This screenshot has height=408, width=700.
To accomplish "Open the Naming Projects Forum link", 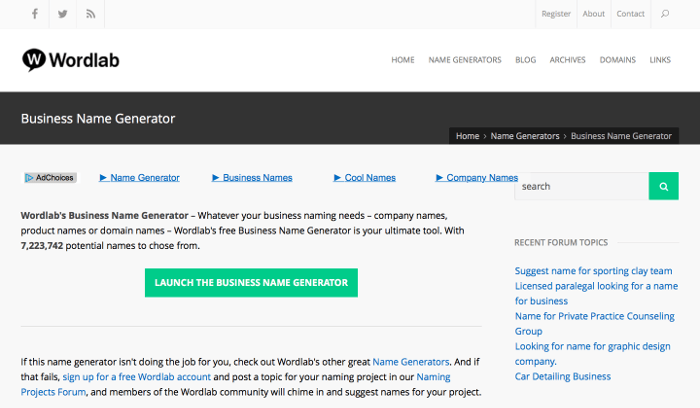I will 235,384.
